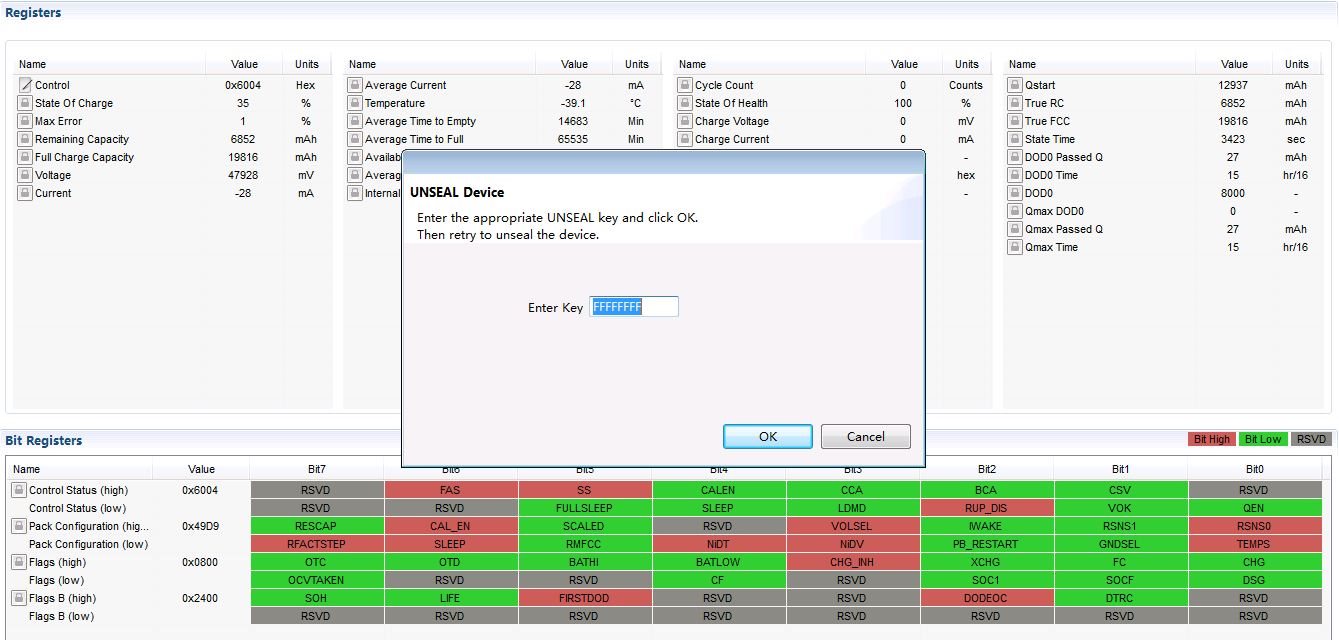The height and width of the screenshot is (640, 1339).
Task: Click lock icon next to Qmax Time
Action: tap(1015, 247)
